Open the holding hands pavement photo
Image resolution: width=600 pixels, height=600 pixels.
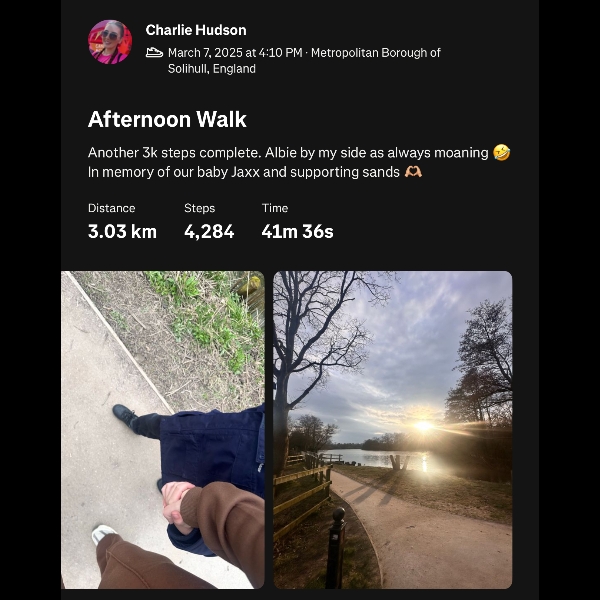coord(163,430)
